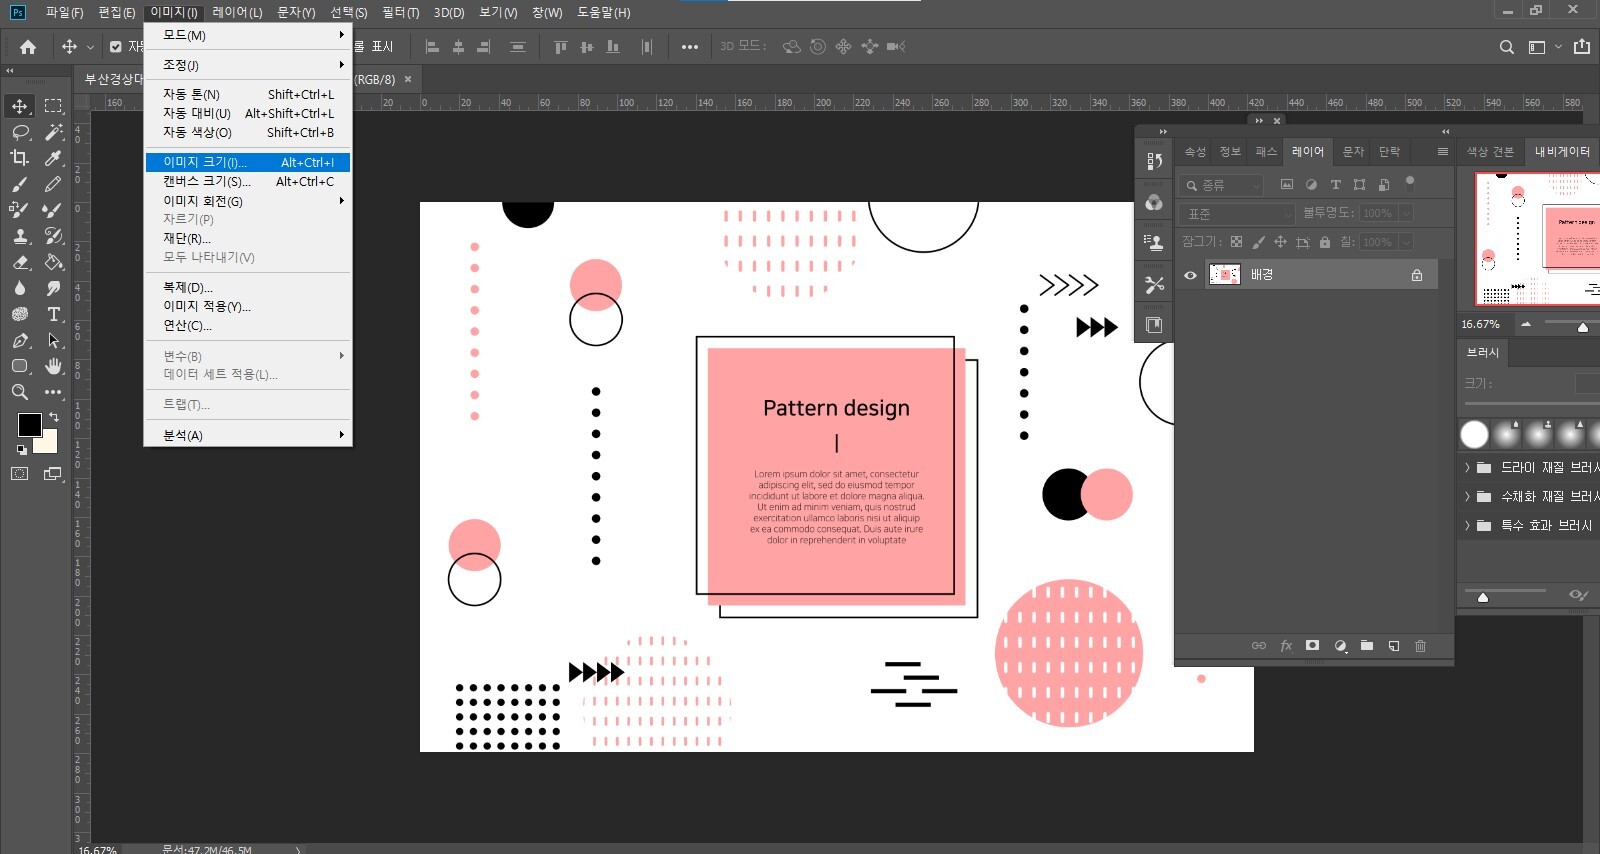Screen dimensions: 1600x854
Task: Toggle the auto-select checkbox in options bar
Action: point(116,47)
